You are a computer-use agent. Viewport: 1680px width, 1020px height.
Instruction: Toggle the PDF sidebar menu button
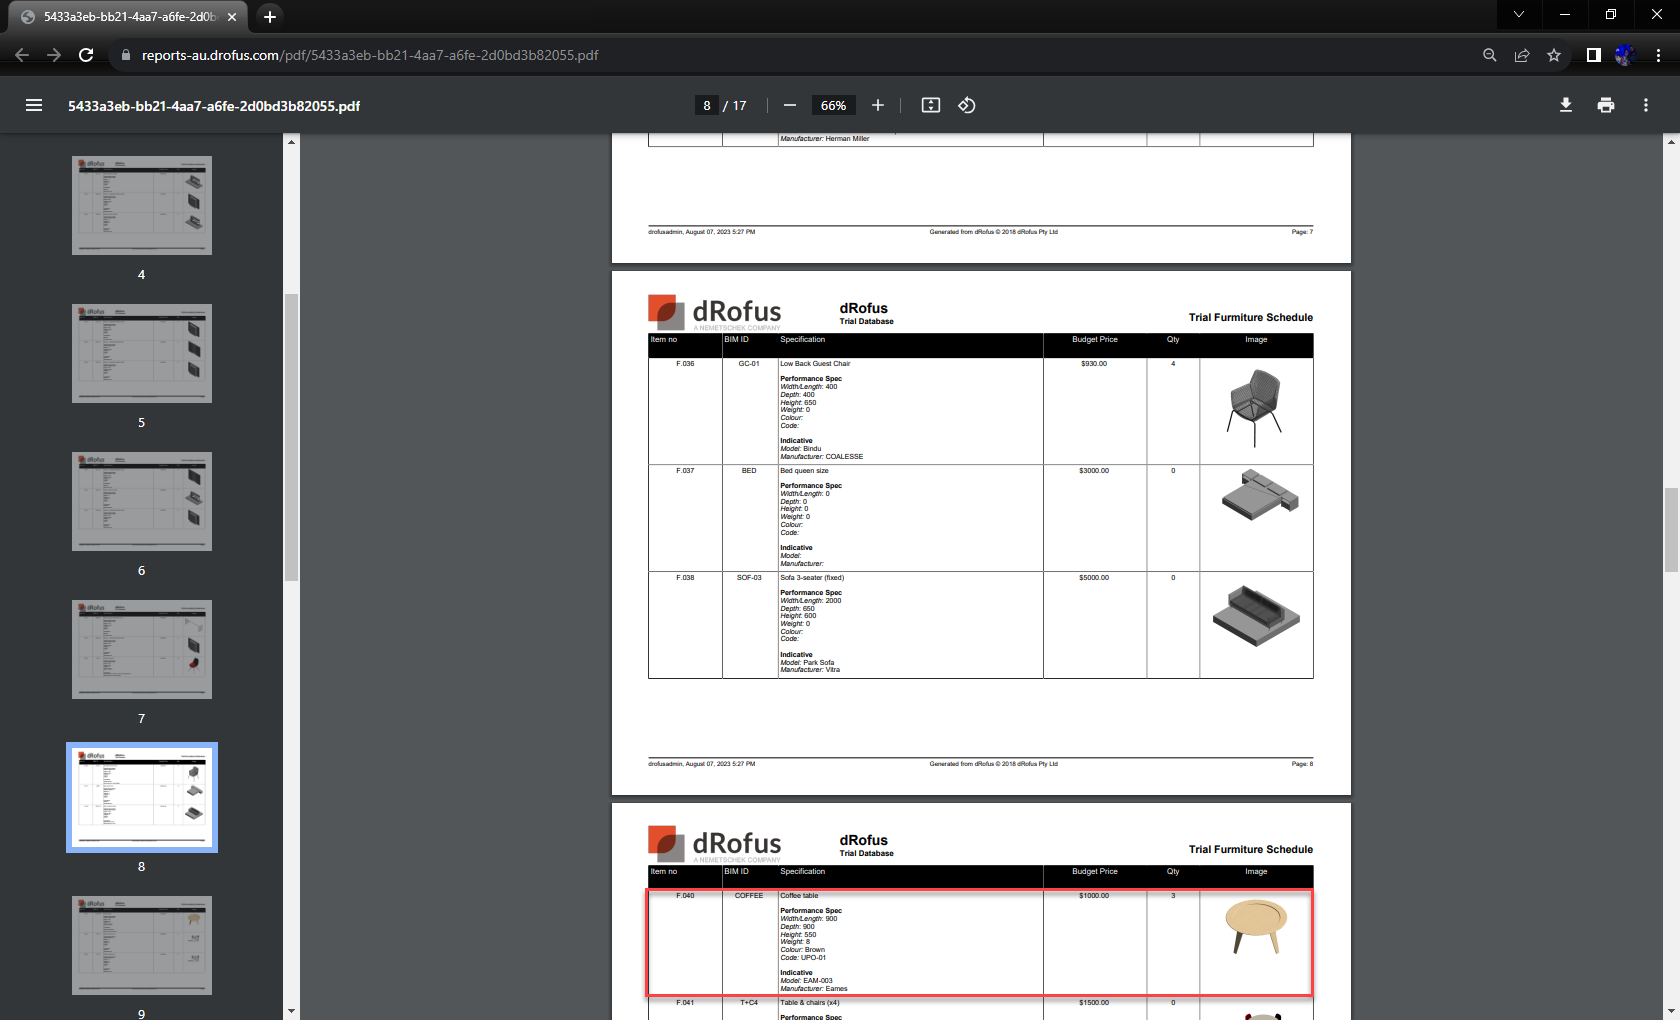coord(34,105)
